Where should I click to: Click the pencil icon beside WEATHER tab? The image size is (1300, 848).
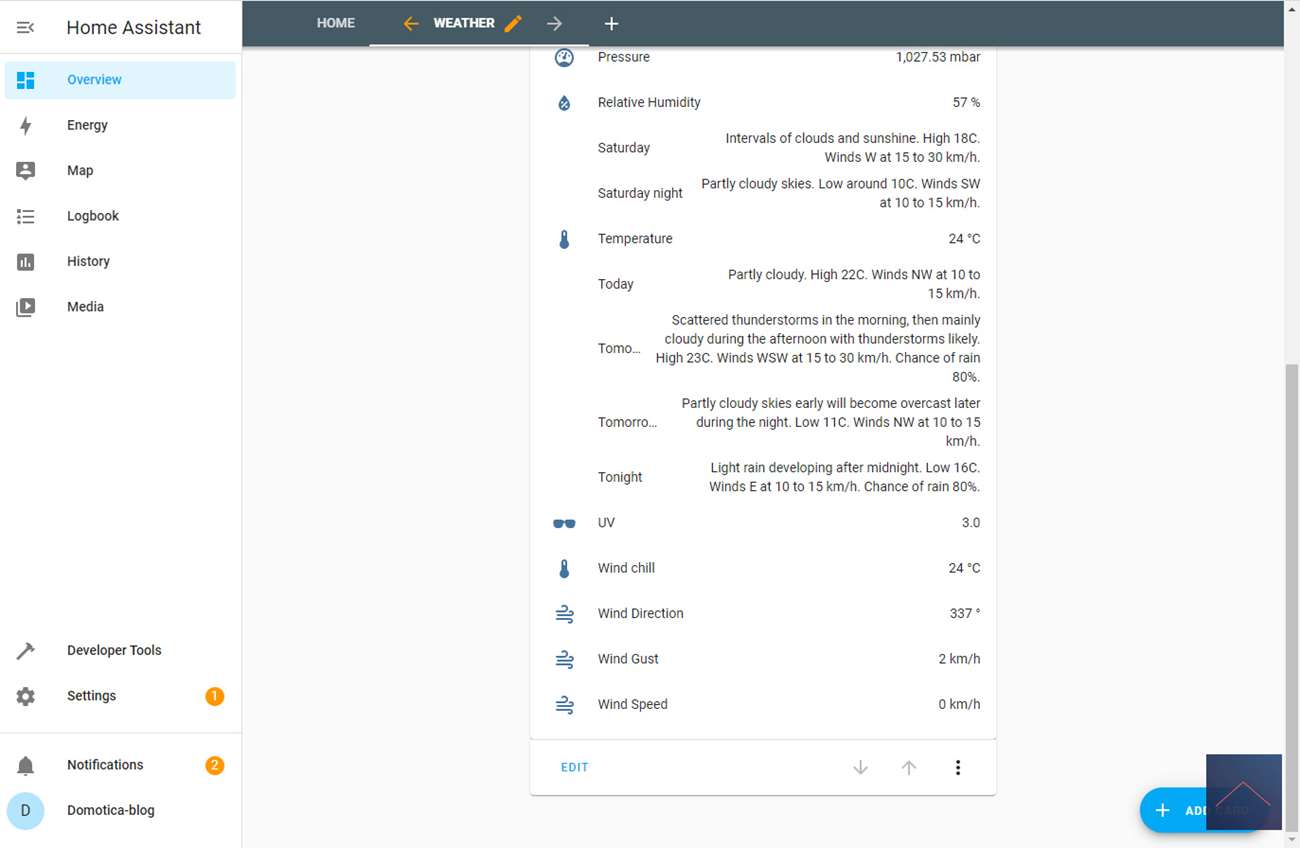(513, 23)
